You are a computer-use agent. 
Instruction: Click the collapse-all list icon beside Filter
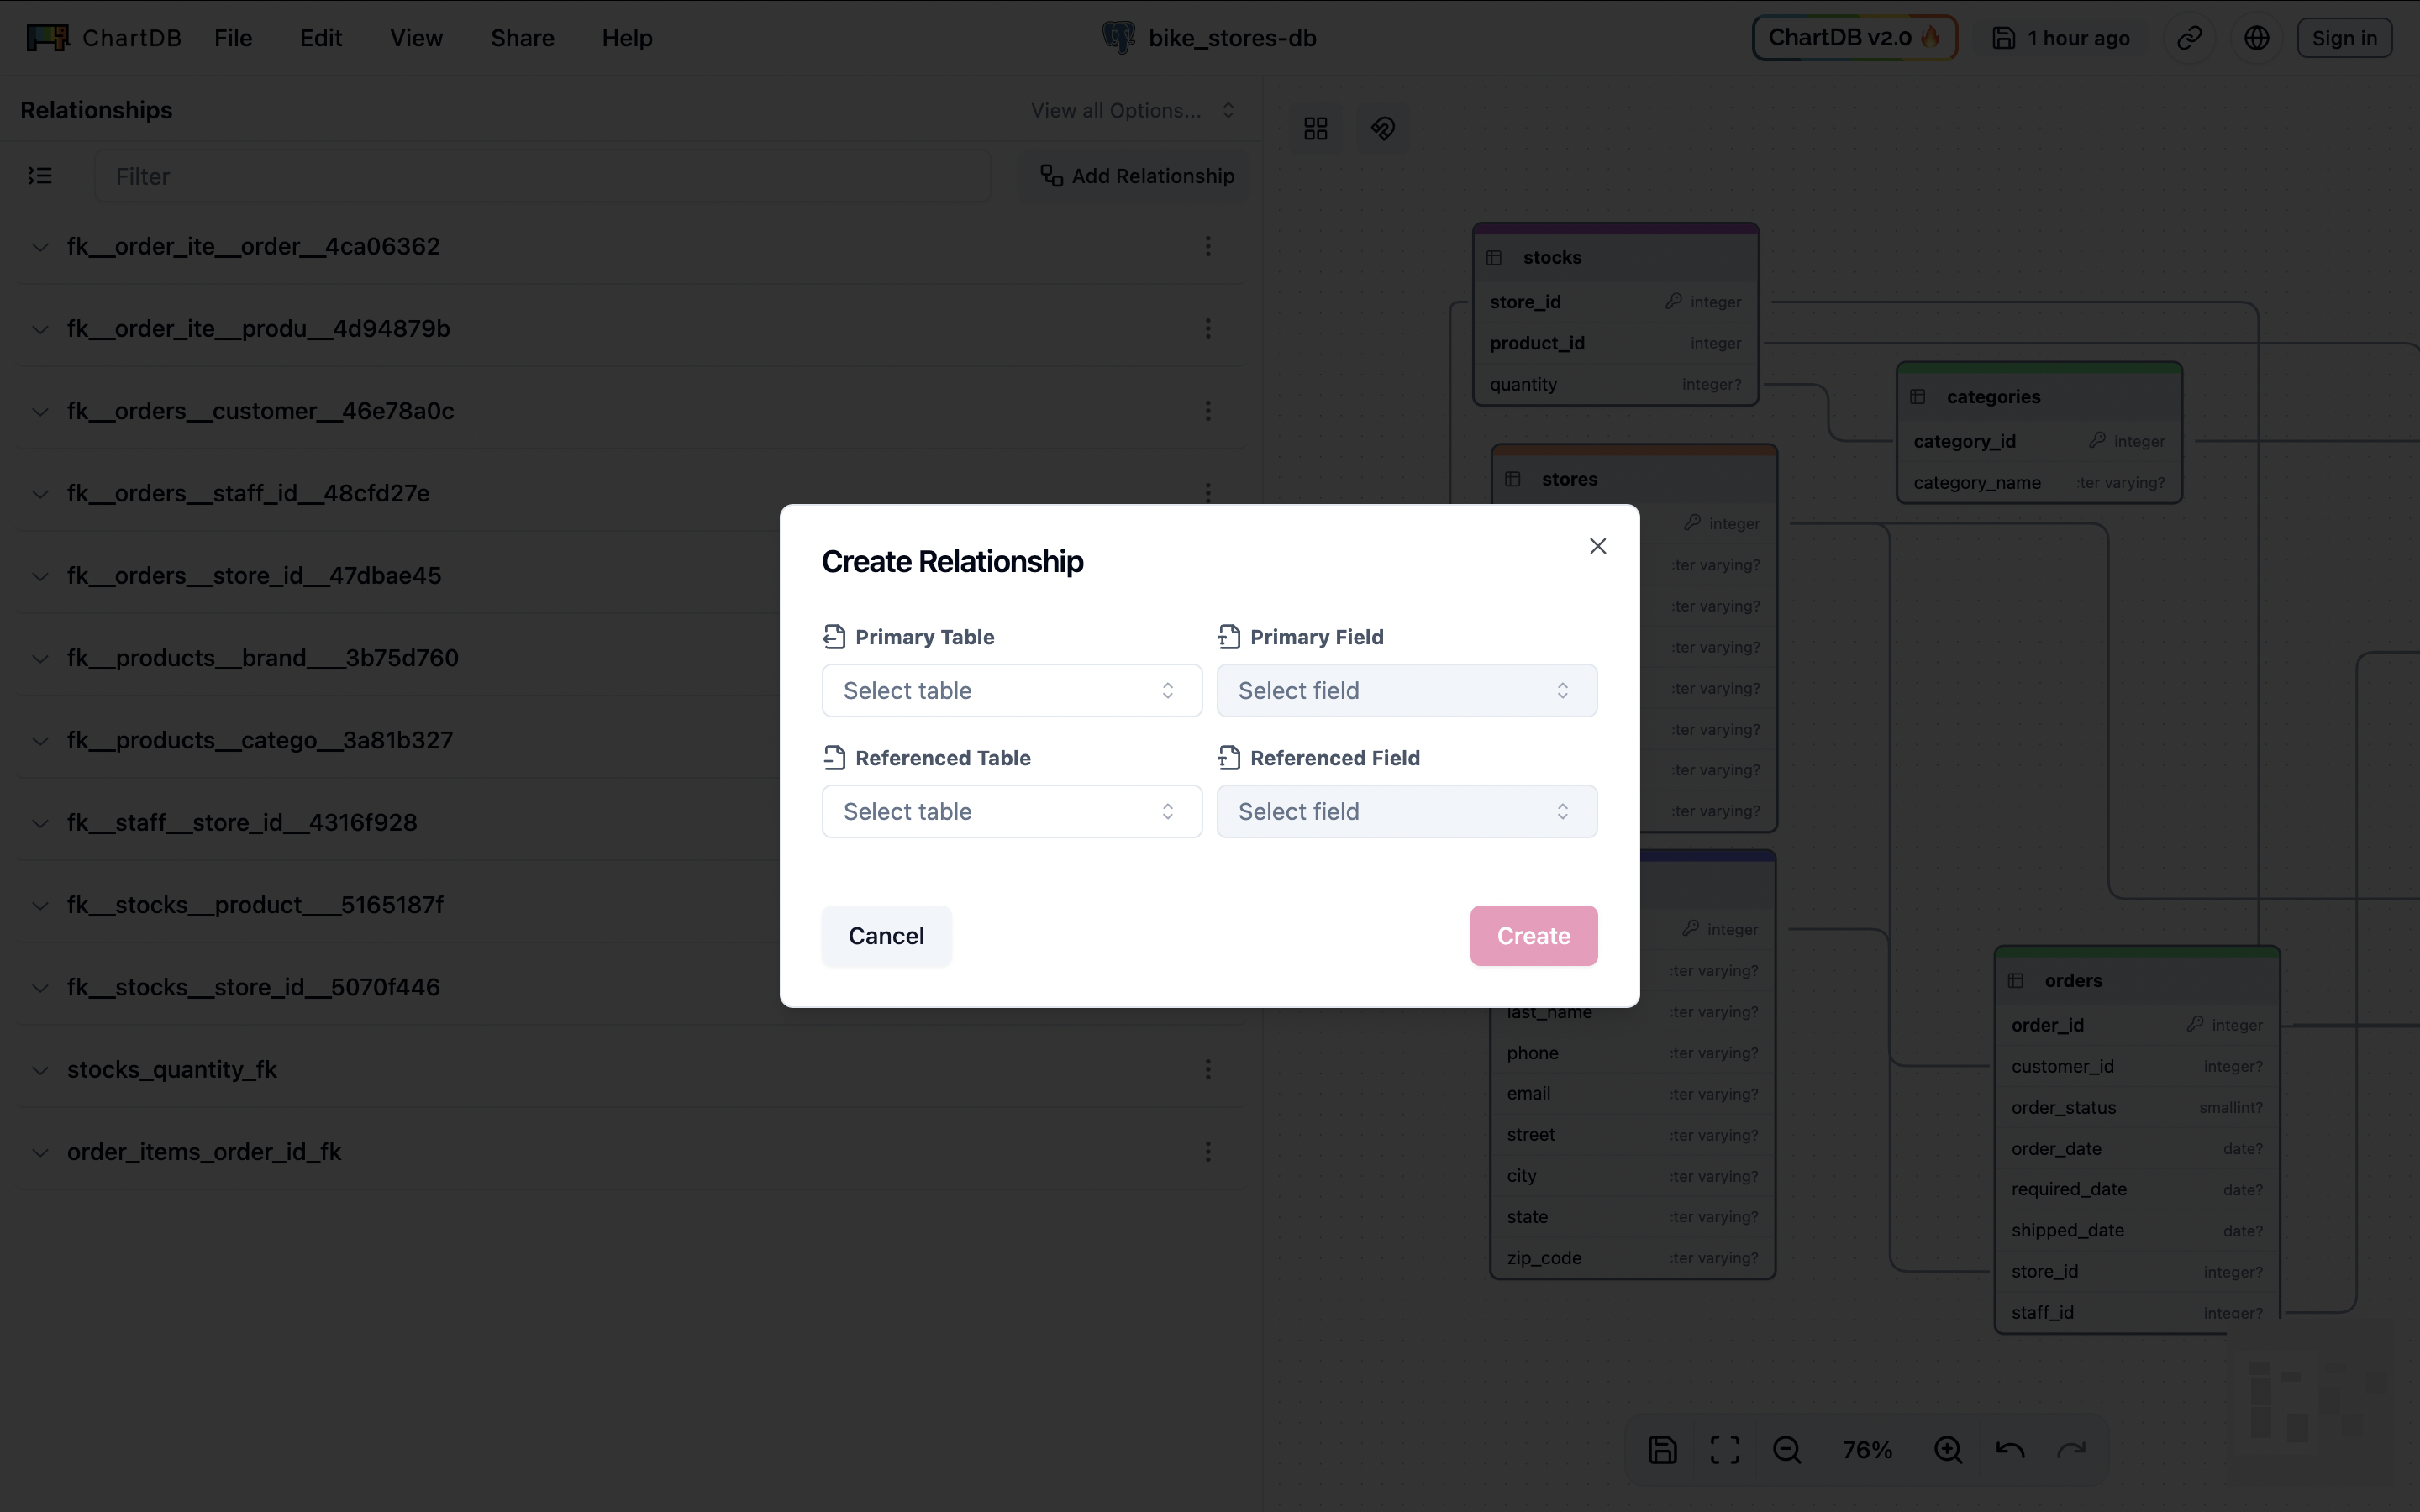coord(40,176)
